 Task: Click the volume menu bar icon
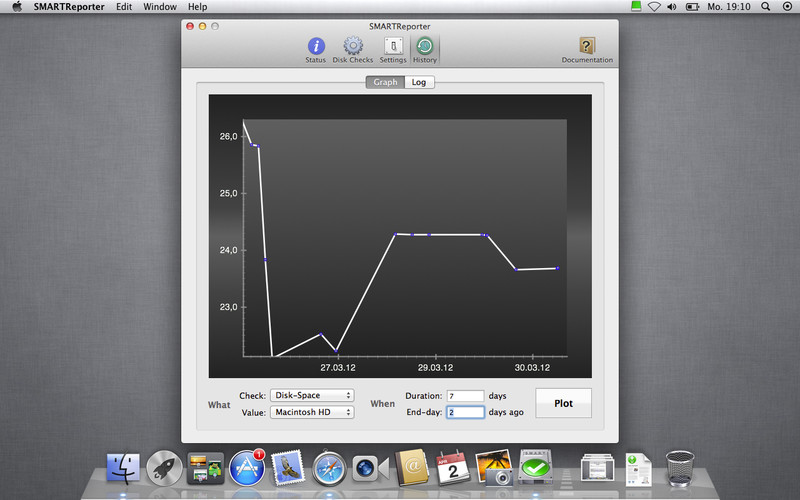click(672, 7)
